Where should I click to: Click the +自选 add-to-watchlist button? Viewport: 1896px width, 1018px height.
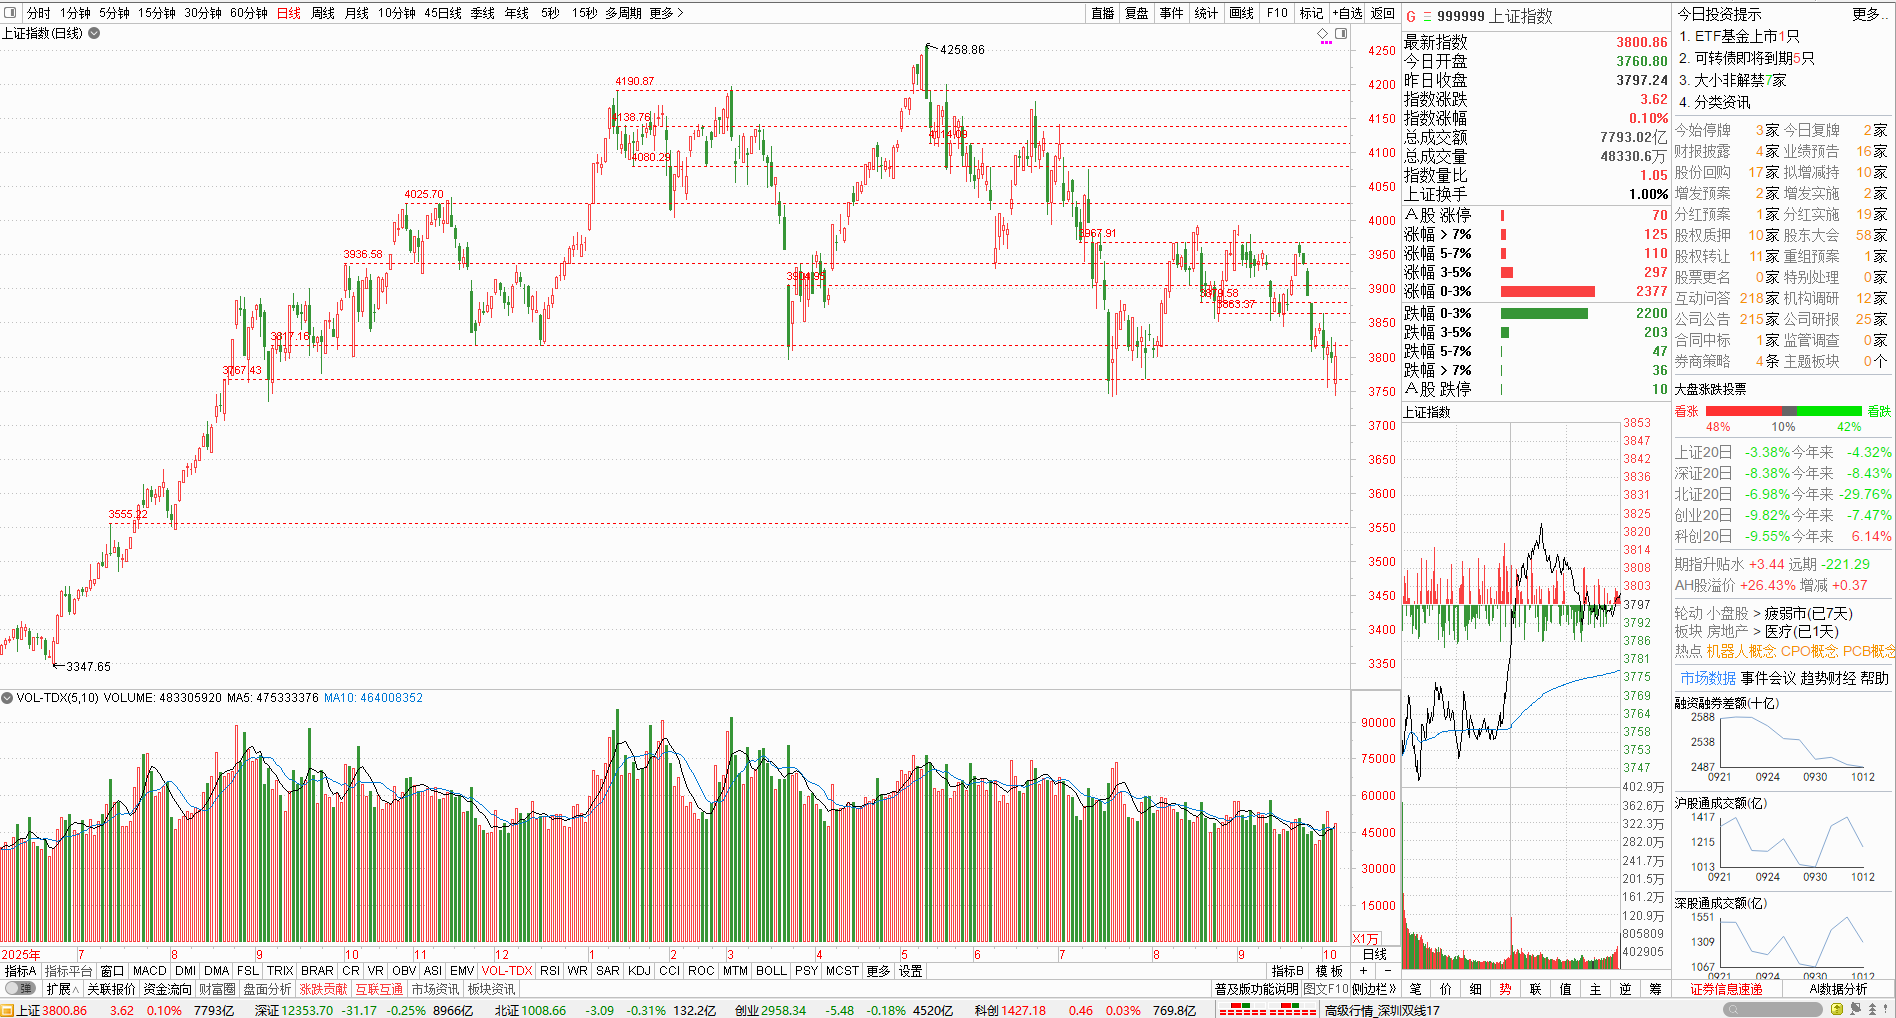tap(1347, 13)
